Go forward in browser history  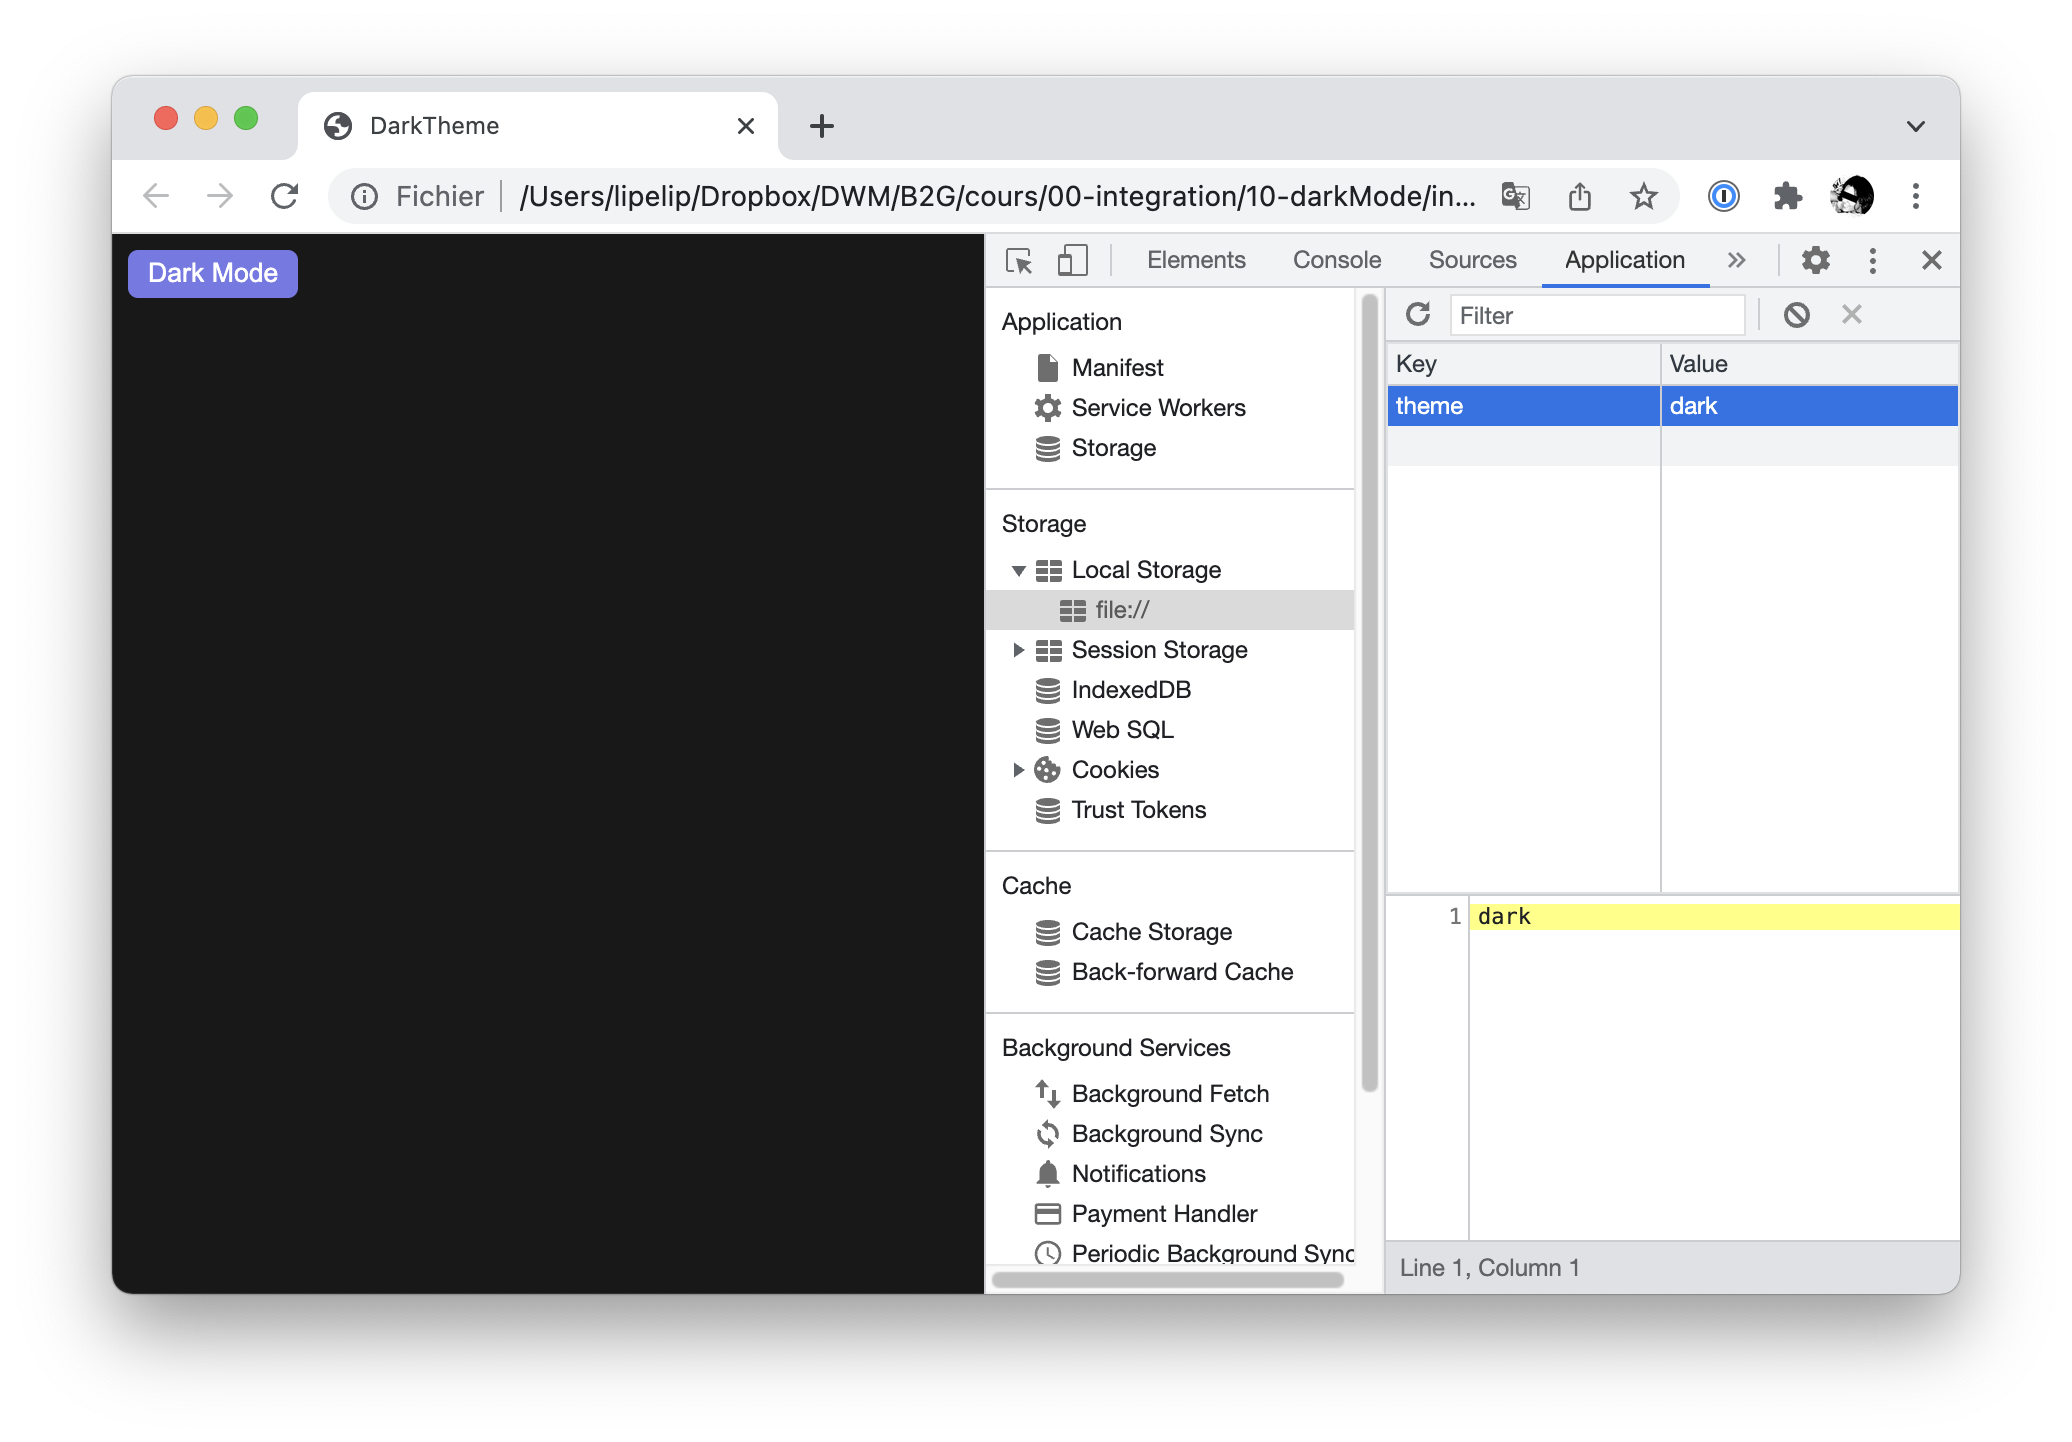220,196
